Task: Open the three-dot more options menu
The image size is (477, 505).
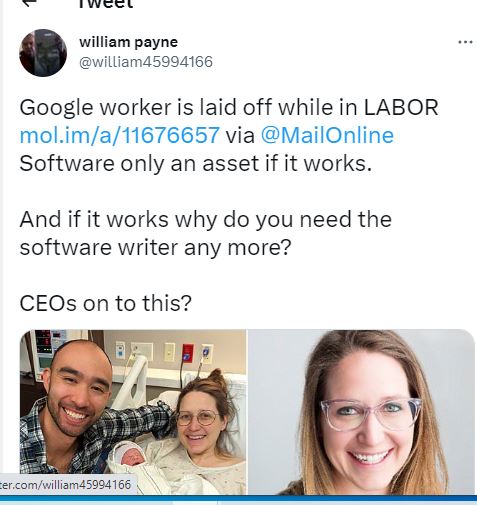Action: point(465,42)
